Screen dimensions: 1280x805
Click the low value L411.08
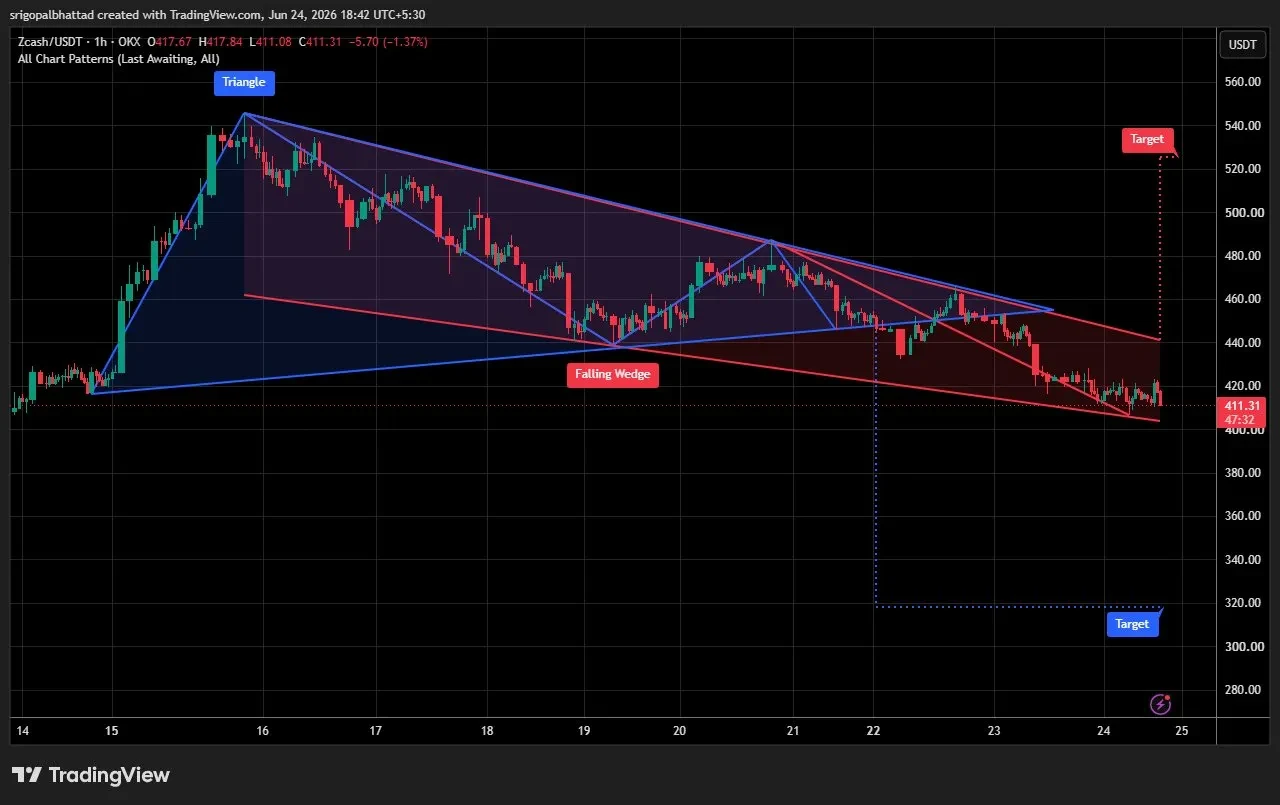[x=269, y=42]
